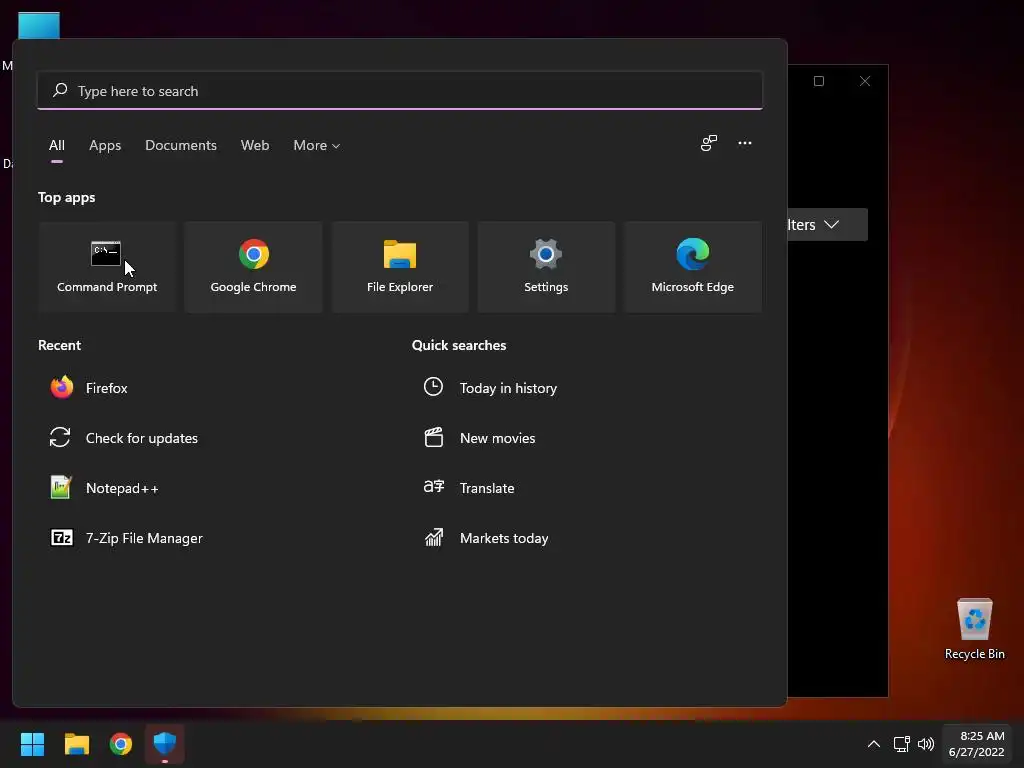The image size is (1024, 768).
Task: Open the three-dot options menu
Action: click(x=744, y=143)
